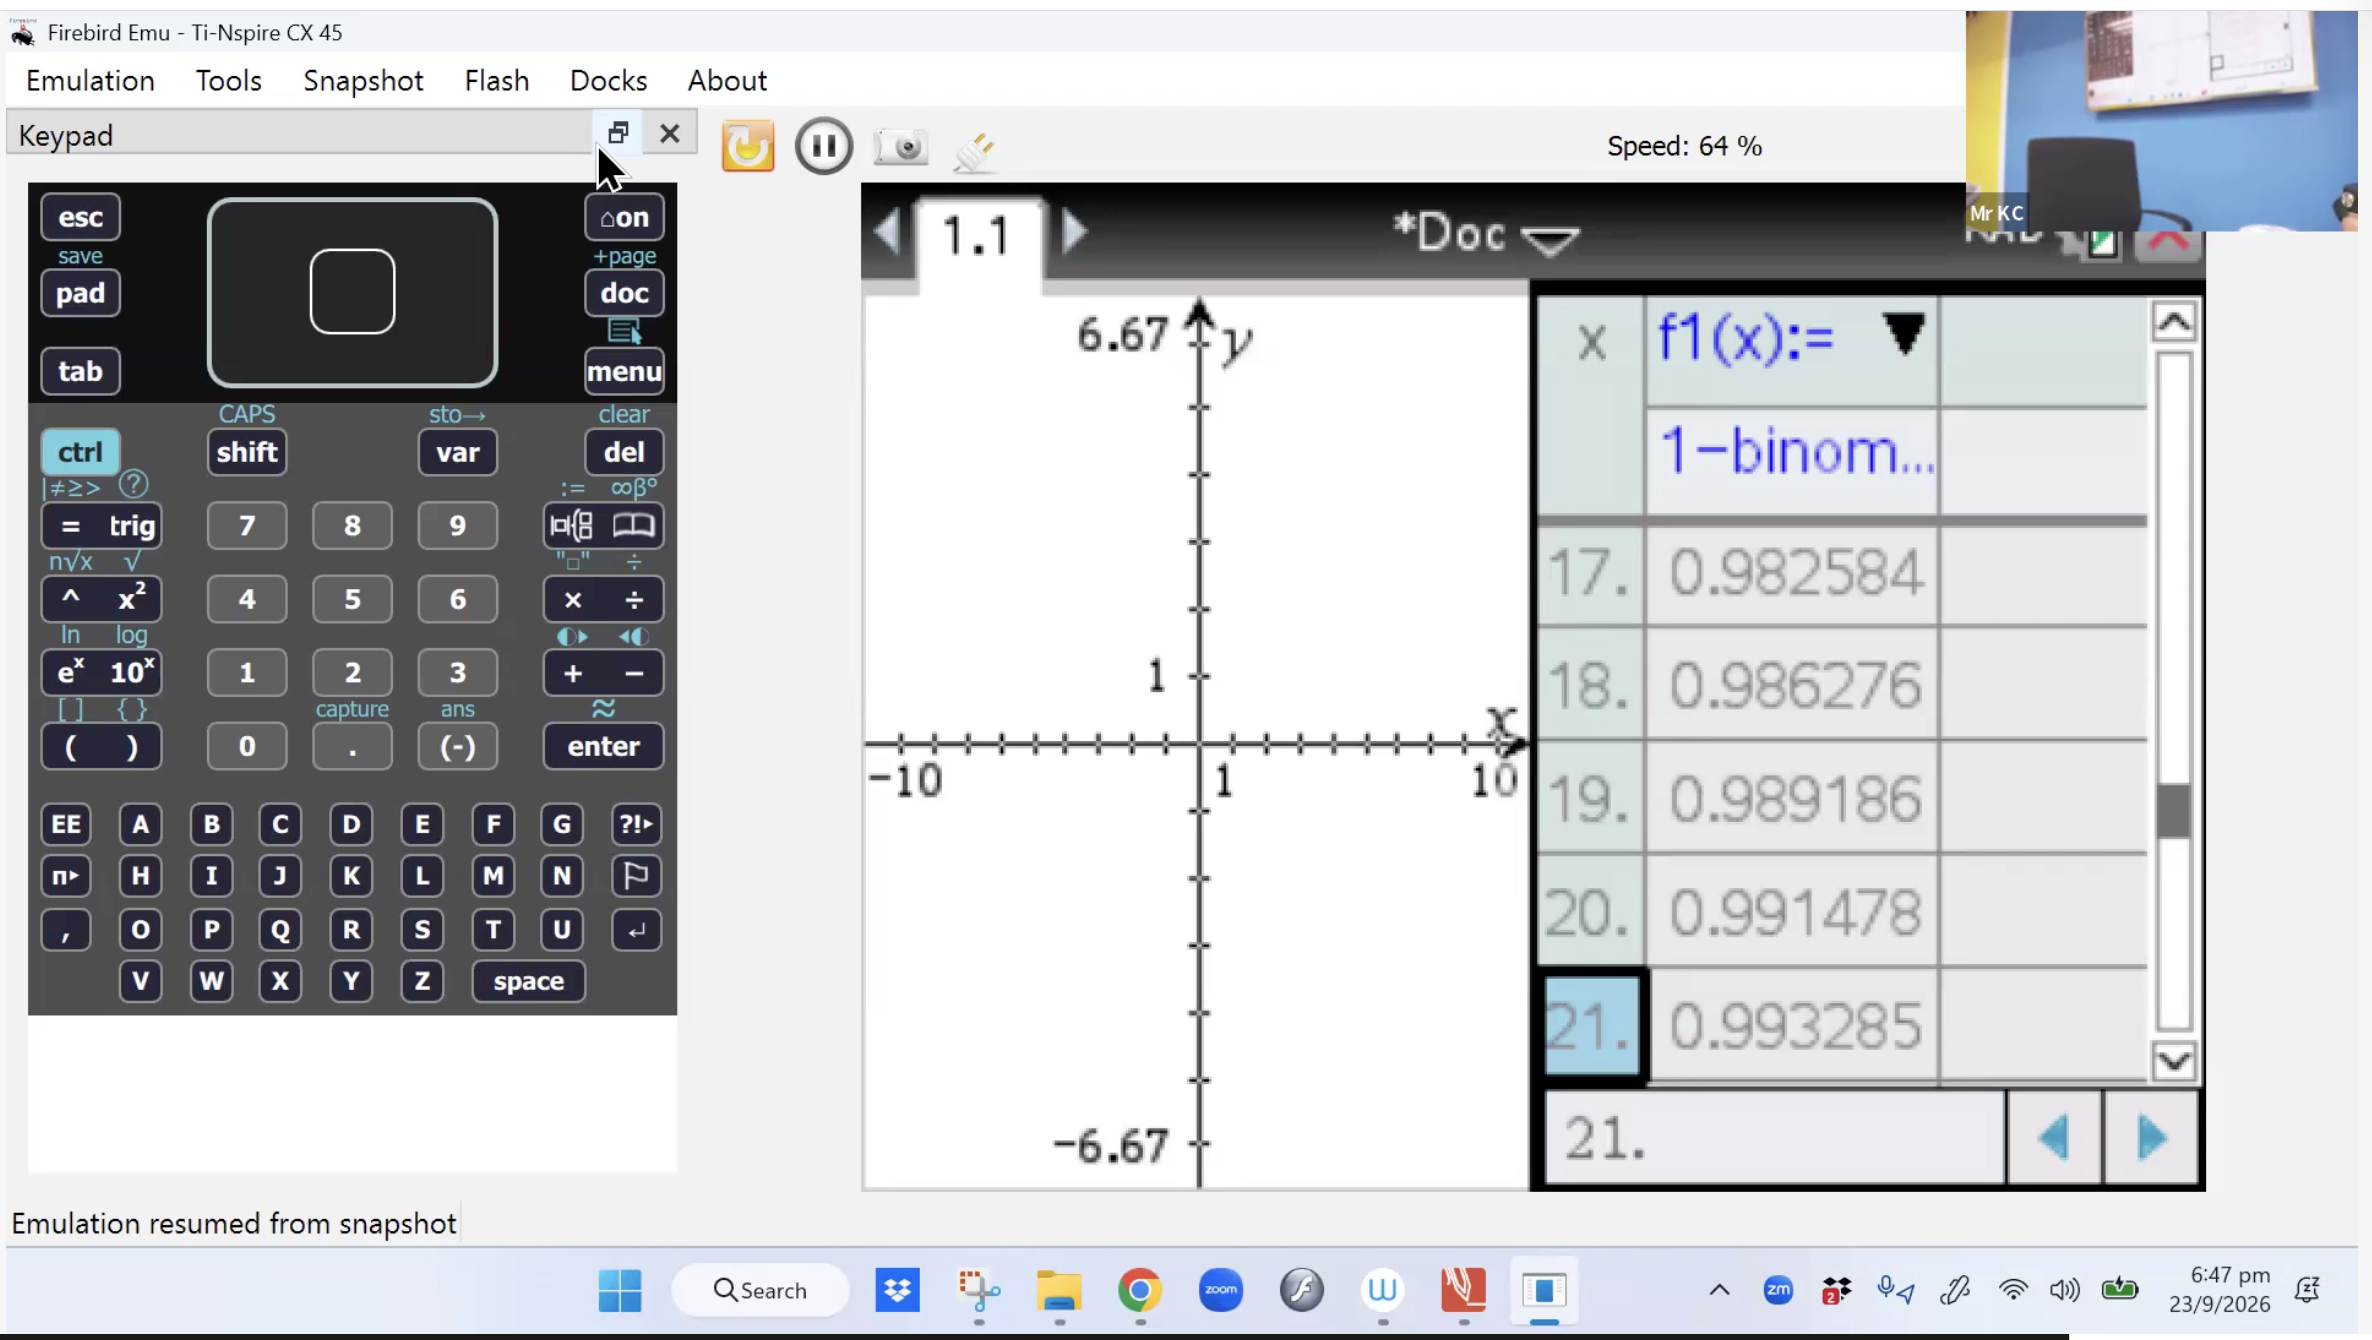Click table scroll up arrow
This screenshot has height=1340, width=2372.
2174,323
